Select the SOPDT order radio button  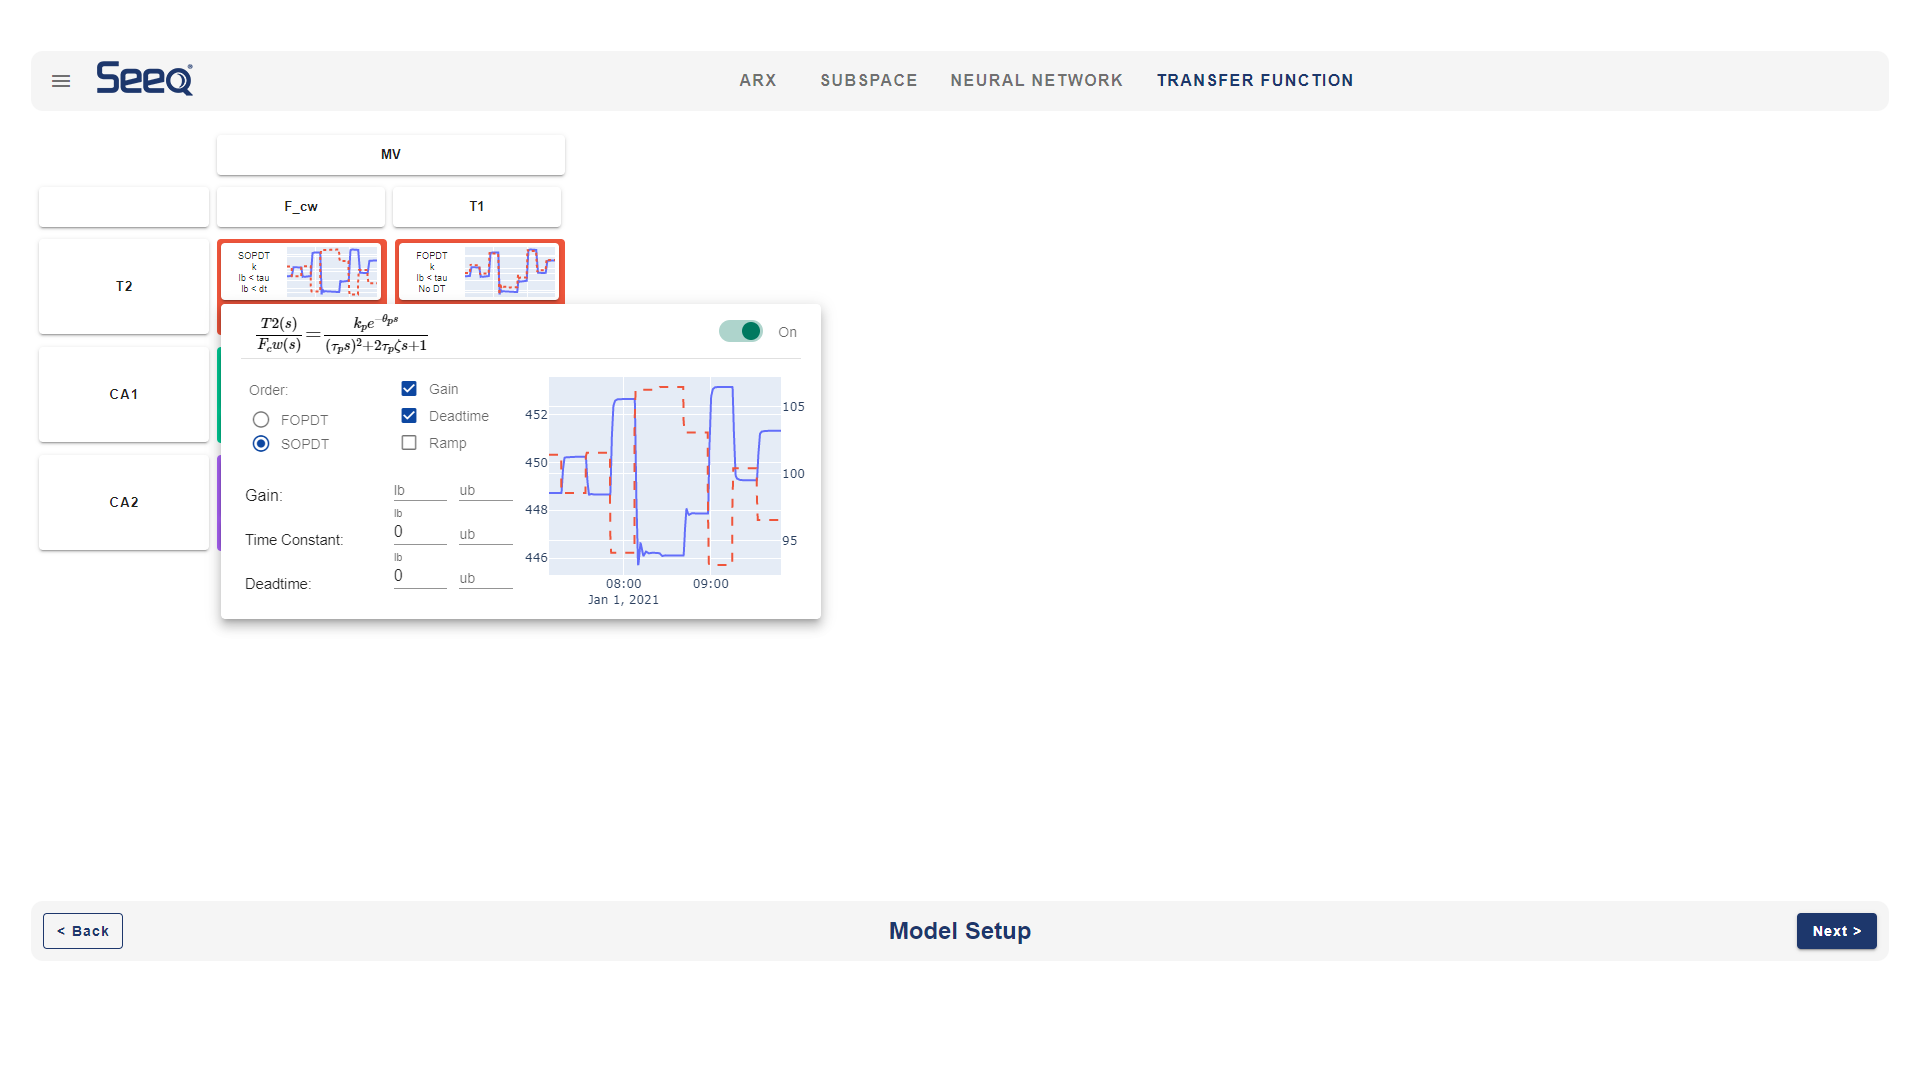(261, 444)
